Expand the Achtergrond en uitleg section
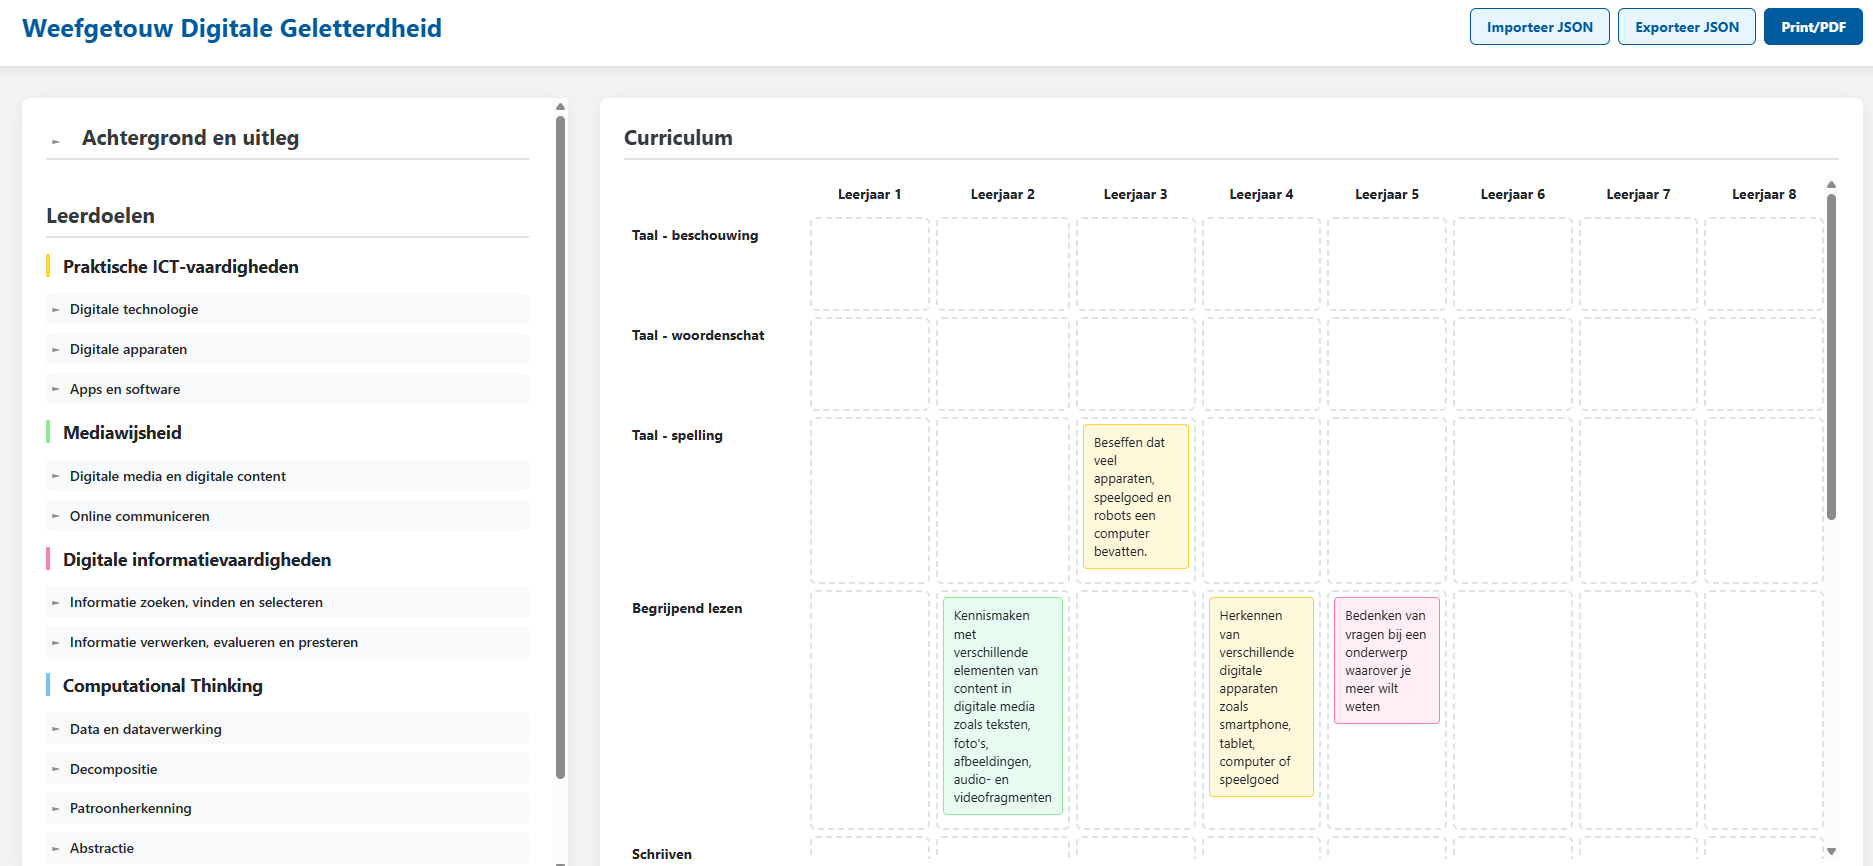 [x=287, y=138]
